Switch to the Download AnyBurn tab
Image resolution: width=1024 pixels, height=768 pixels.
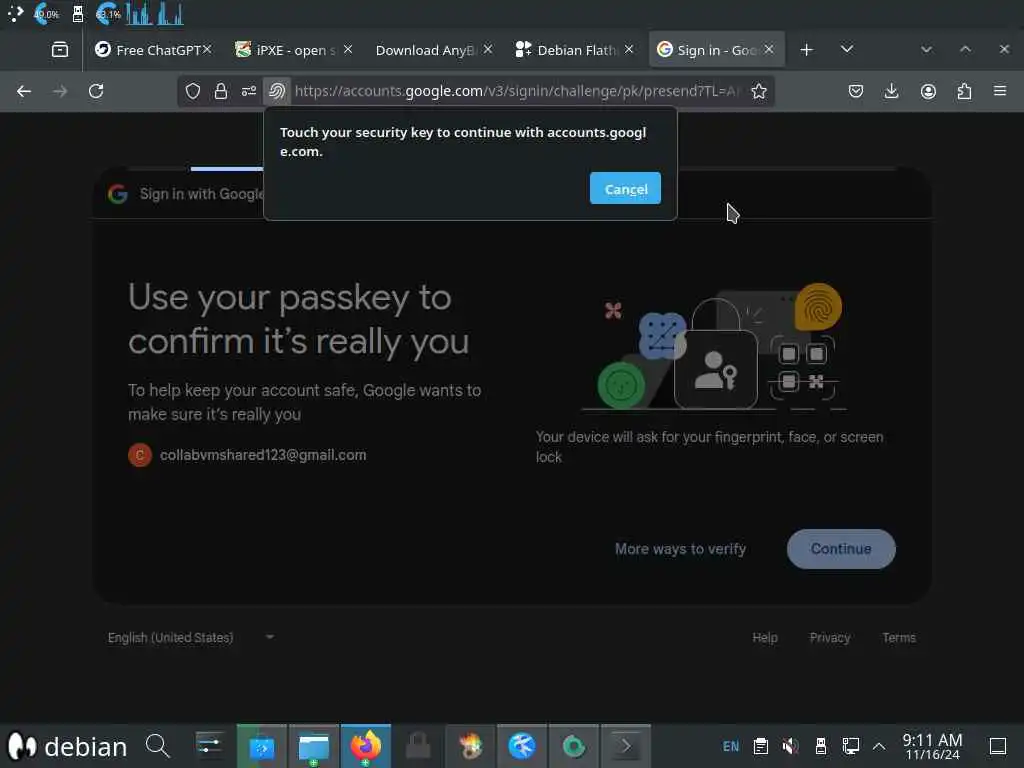pyautogui.click(x=424, y=50)
